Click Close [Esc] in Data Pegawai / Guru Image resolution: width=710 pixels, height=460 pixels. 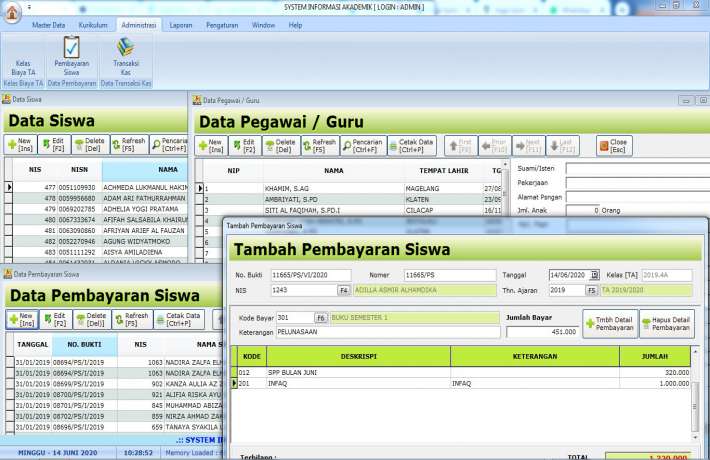click(x=615, y=145)
